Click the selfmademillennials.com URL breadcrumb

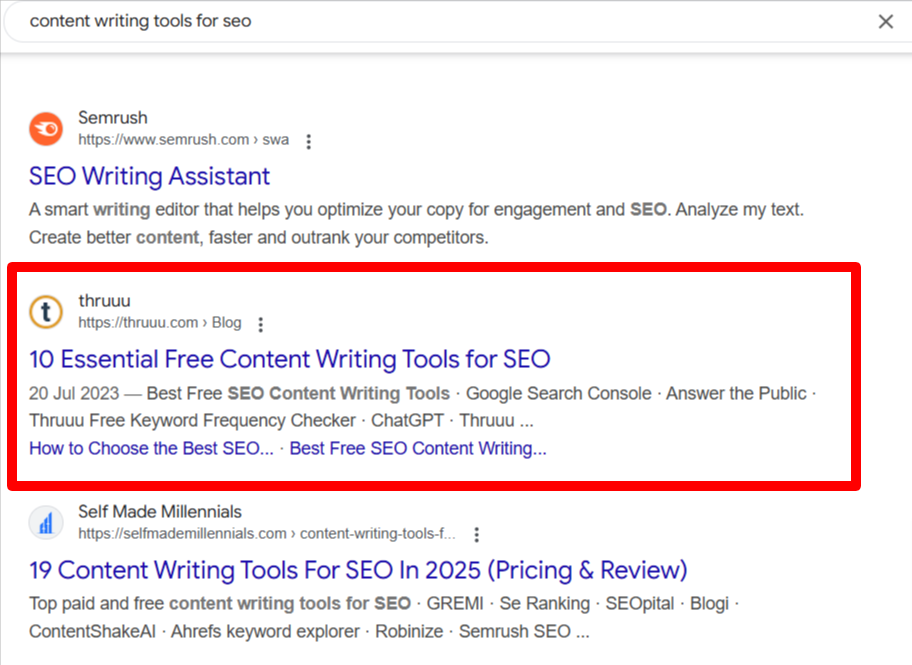coord(267,534)
